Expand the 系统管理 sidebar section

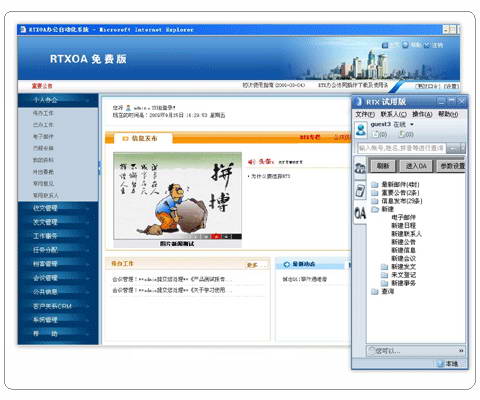pyautogui.click(x=58, y=320)
